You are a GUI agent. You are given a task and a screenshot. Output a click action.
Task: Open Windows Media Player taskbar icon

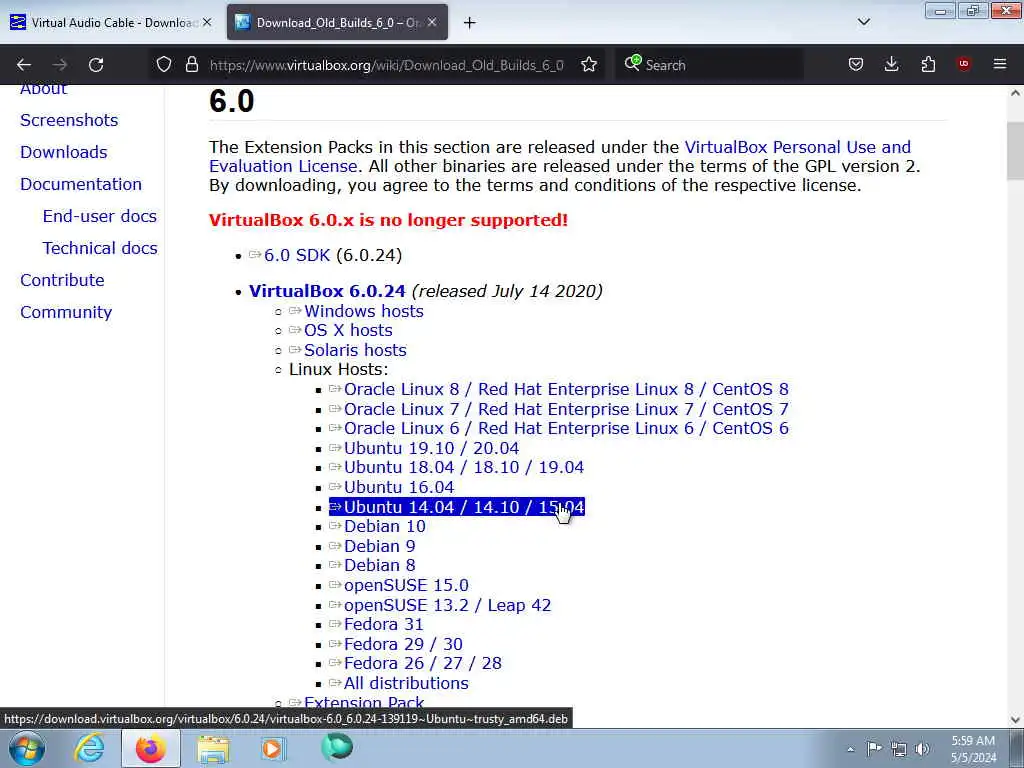pyautogui.click(x=272, y=748)
